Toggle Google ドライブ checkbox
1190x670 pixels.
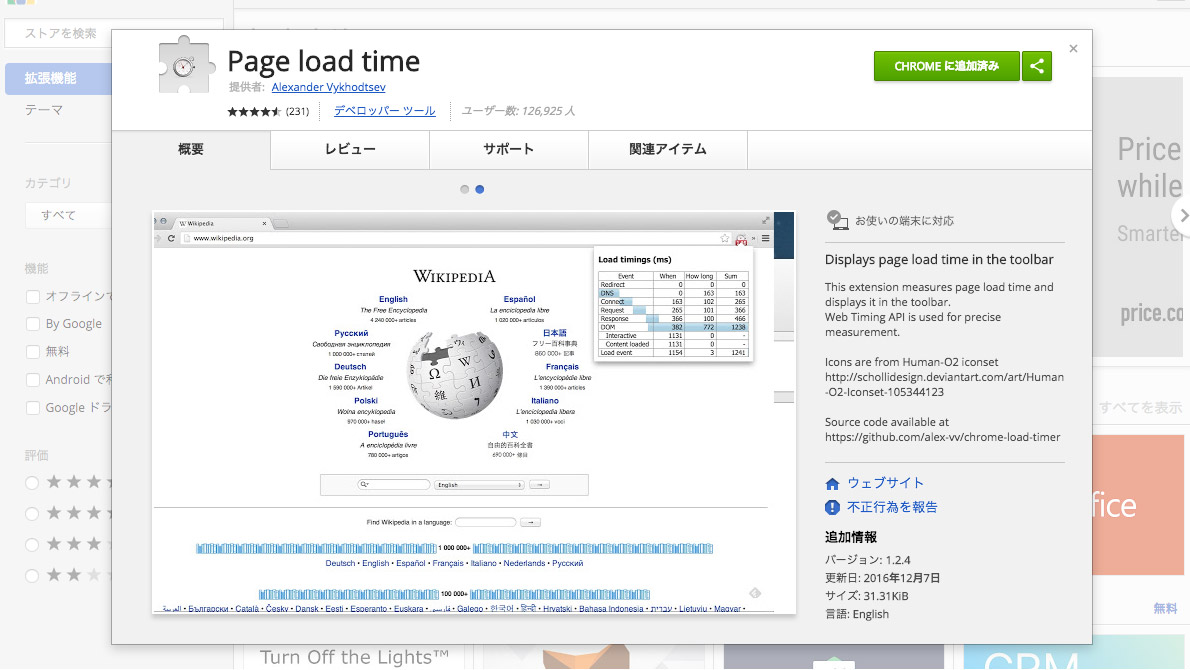[x=33, y=408]
